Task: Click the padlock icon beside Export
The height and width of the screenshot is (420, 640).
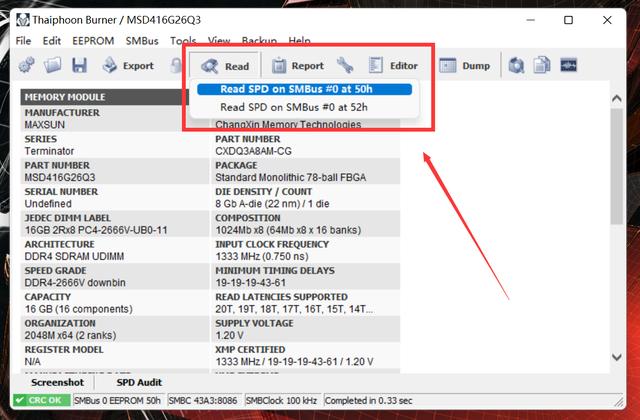Action: 176,65
